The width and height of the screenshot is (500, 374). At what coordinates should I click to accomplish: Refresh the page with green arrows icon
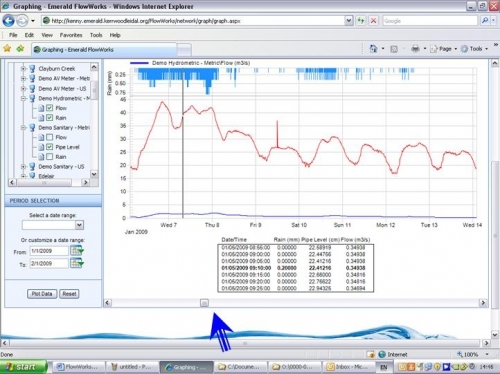(361, 21)
